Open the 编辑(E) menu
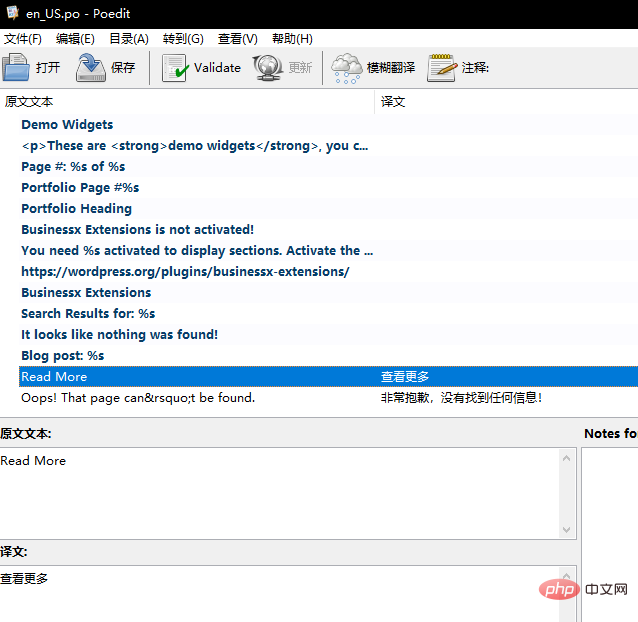This screenshot has width=638, height=622. tap(75, 39)
